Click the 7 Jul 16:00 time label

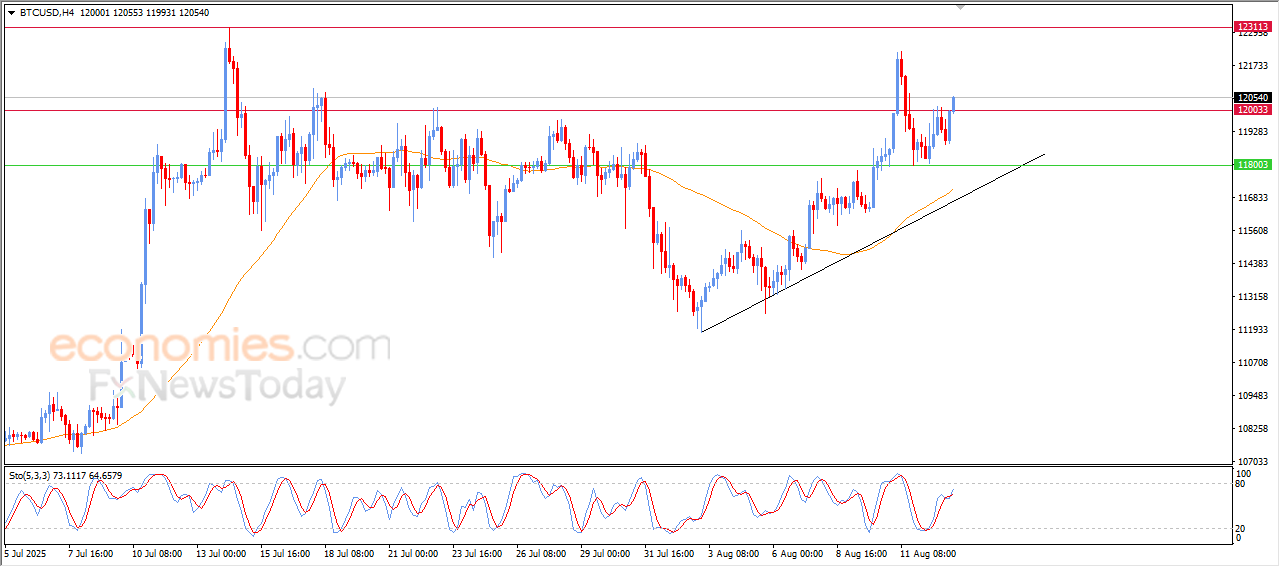click(x=92, y=553)
